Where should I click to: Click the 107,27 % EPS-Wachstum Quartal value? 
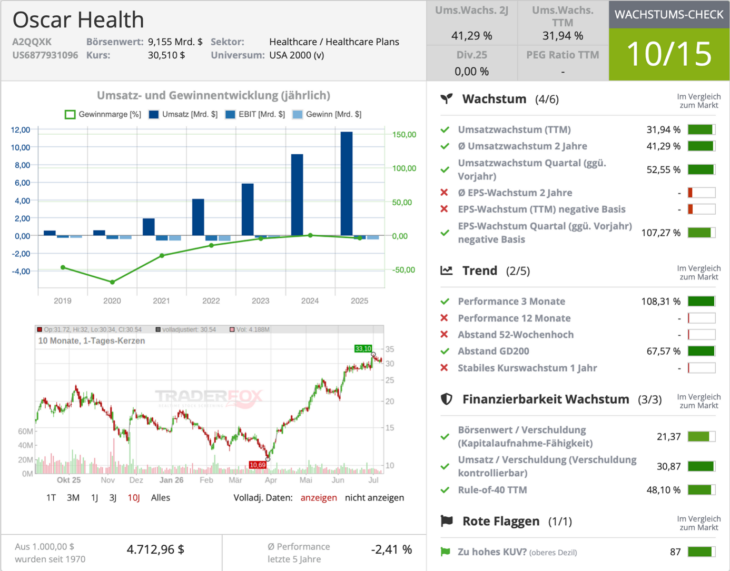point(661,232)
